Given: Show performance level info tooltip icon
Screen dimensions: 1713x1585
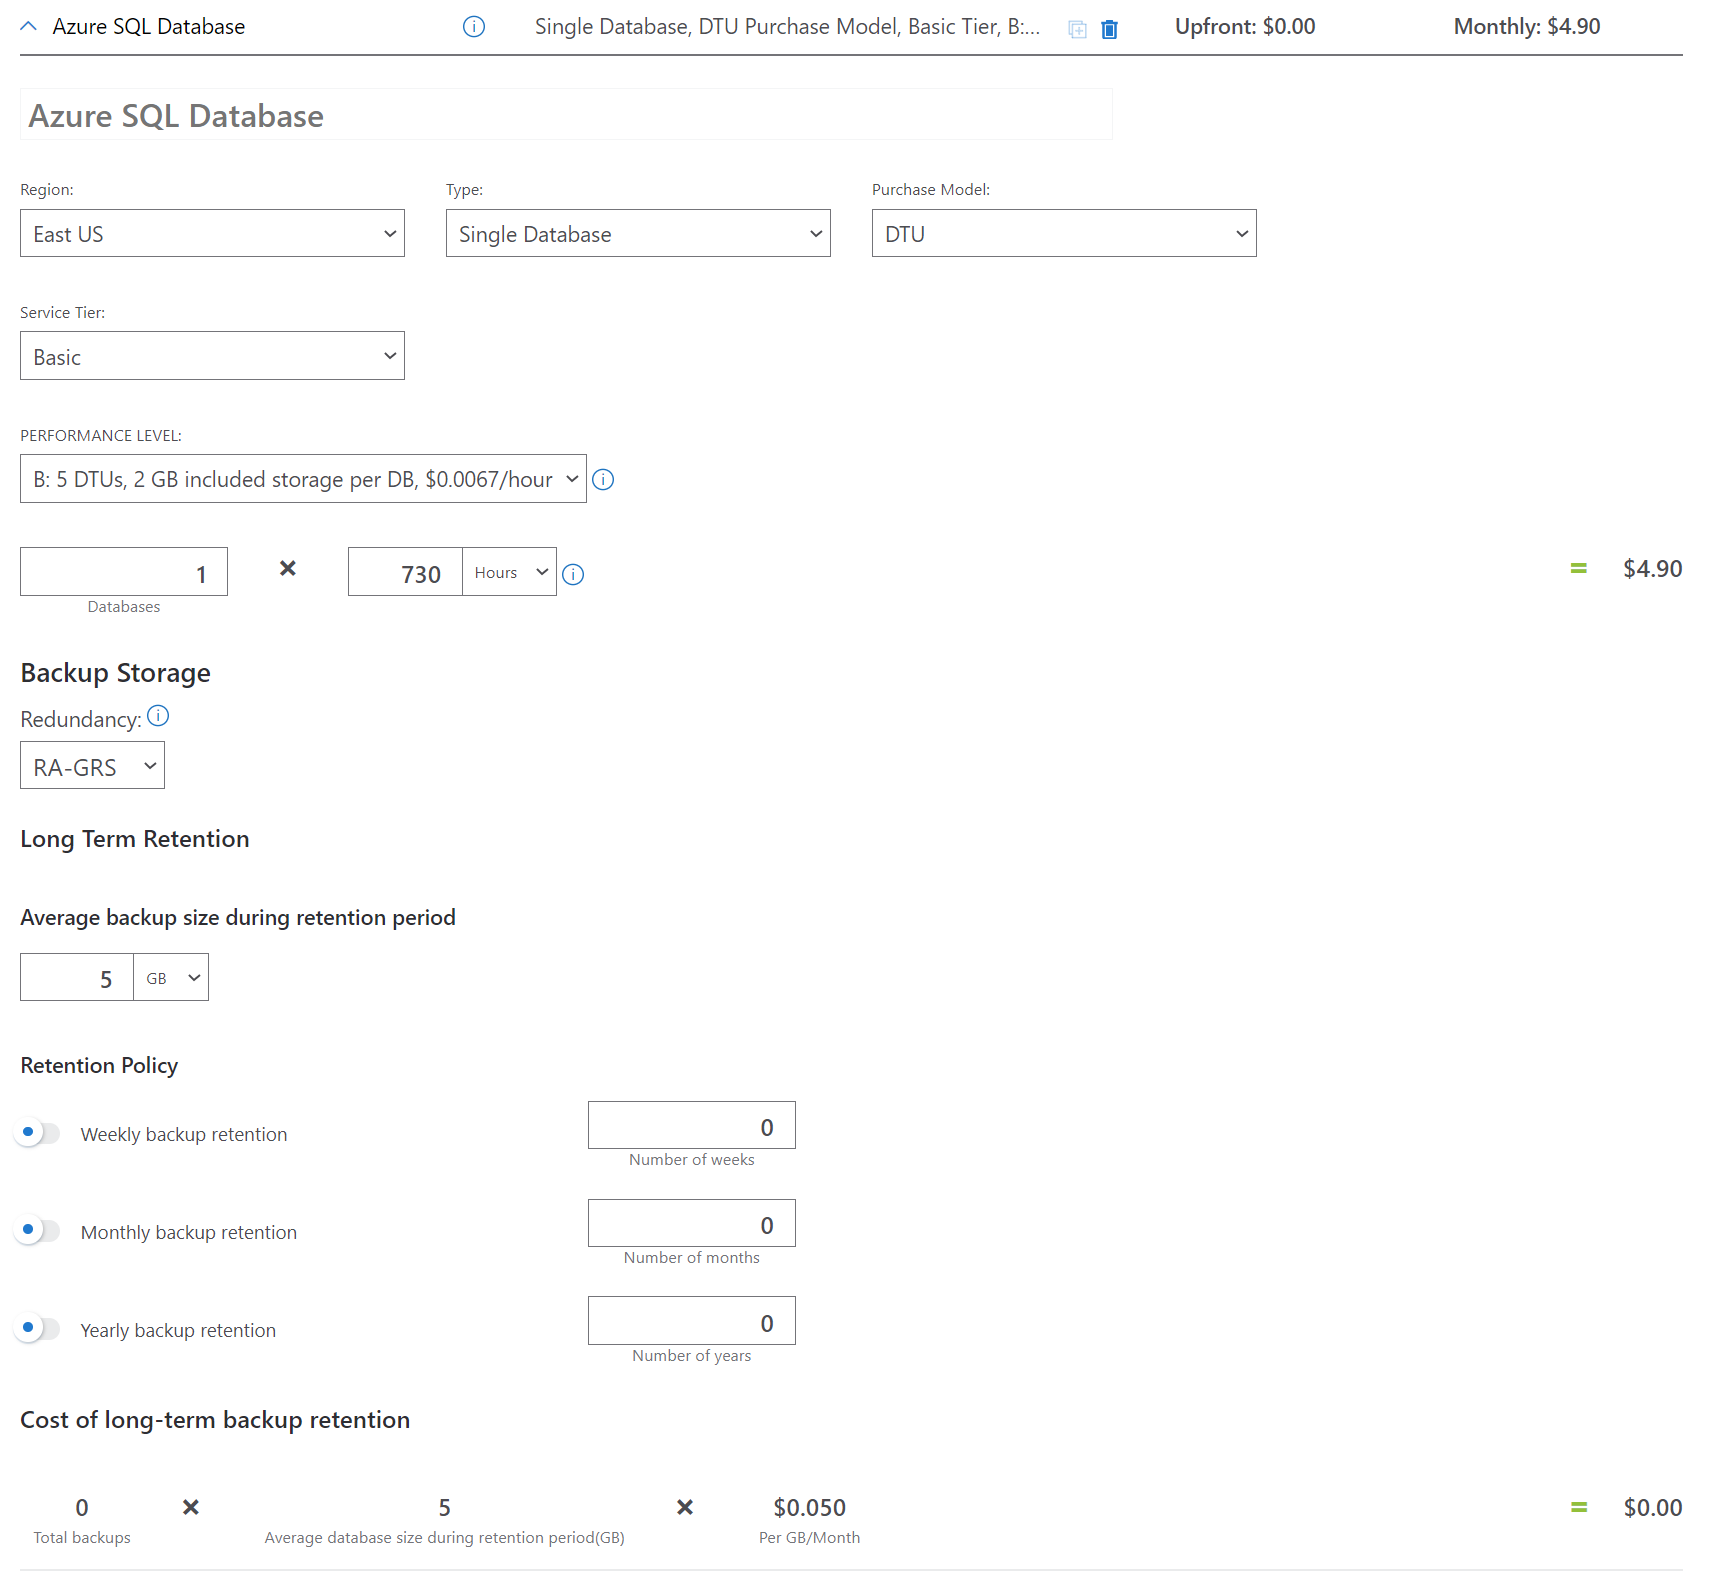Looking at the screenshot, I should click(603, 480).
